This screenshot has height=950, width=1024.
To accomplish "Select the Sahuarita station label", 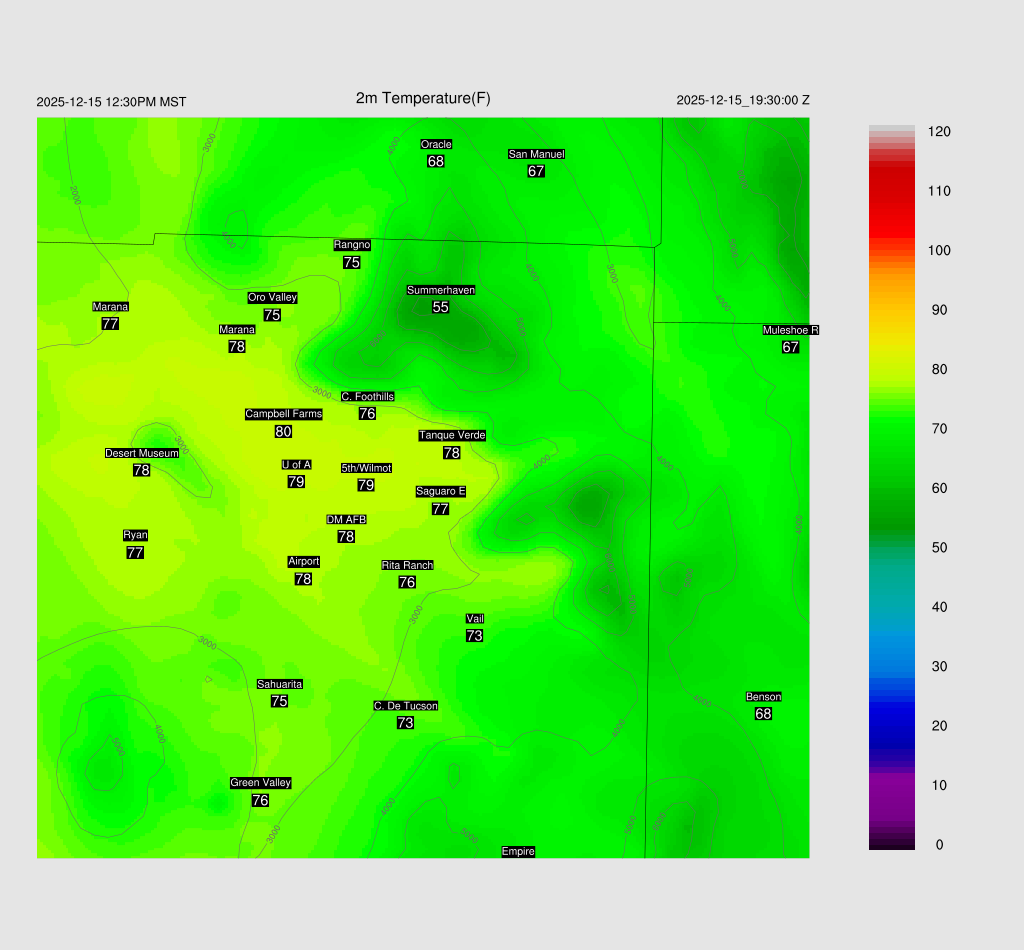I will click(x=279, y=684).
